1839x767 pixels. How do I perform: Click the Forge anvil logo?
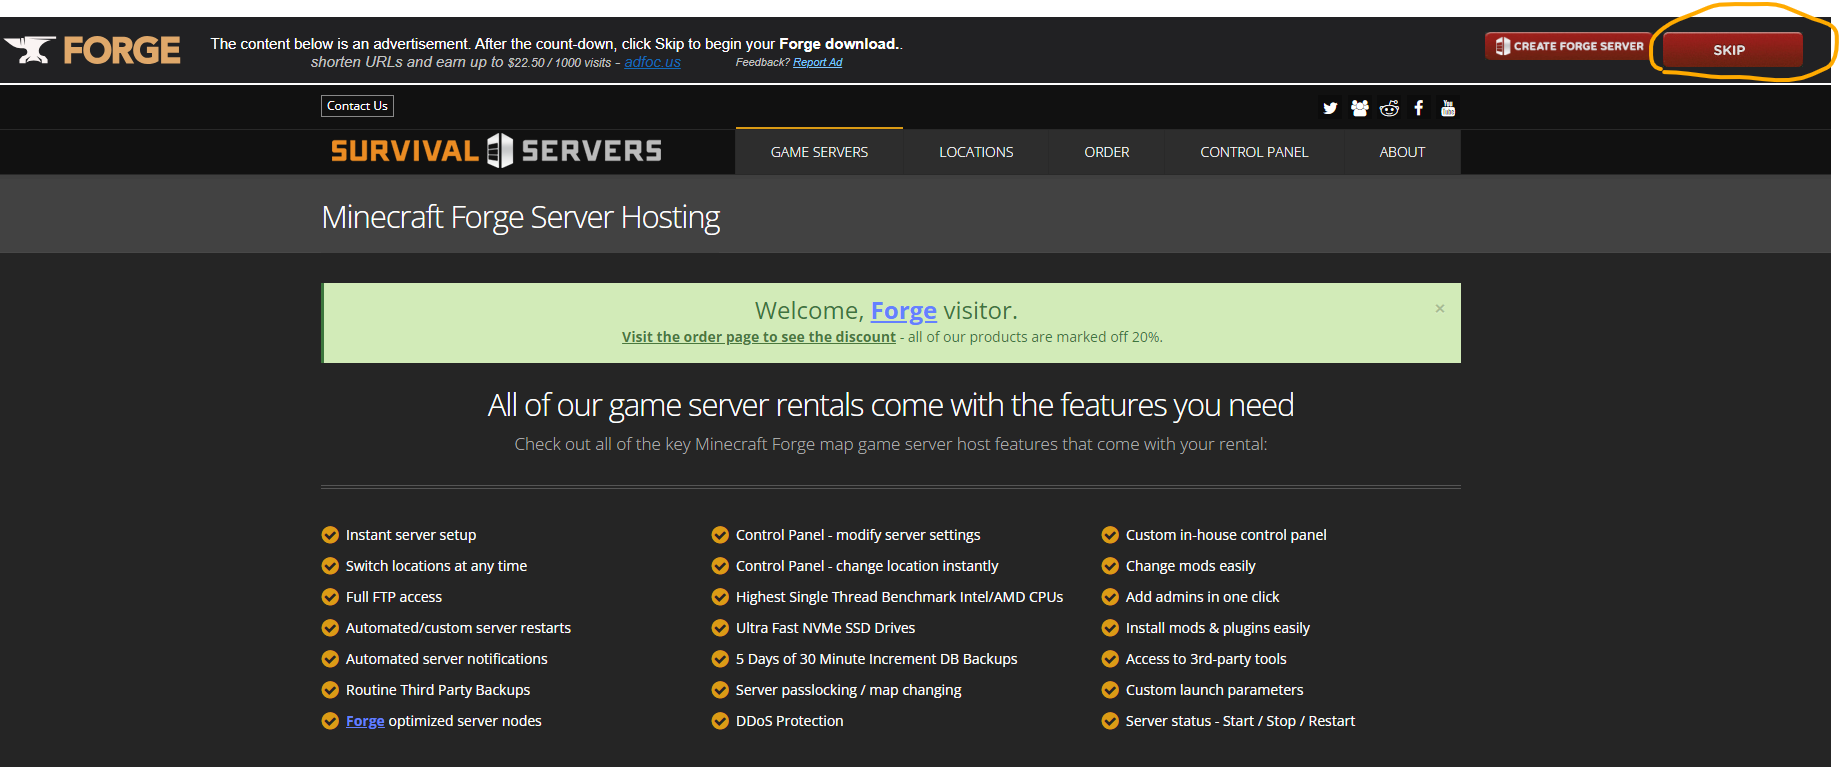(92, 50)
